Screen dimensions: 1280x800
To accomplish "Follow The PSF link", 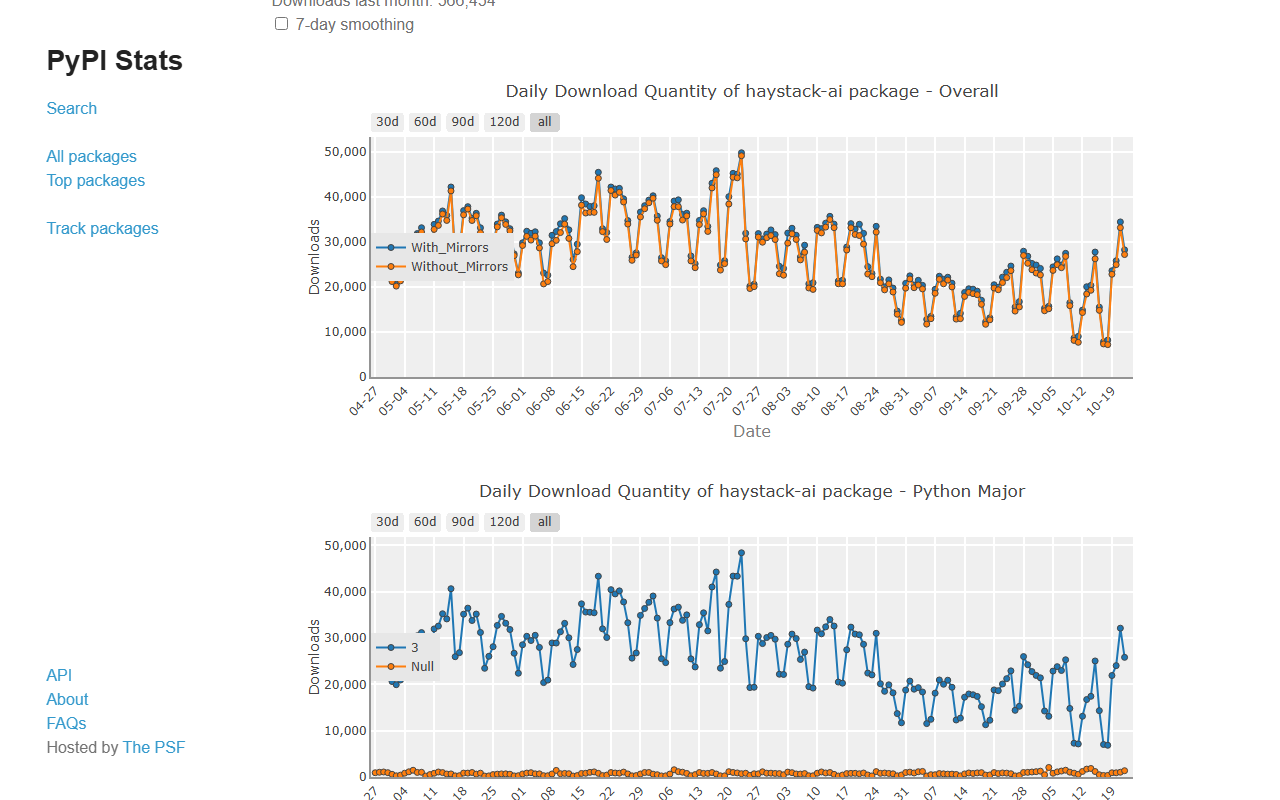I will (154, 747).
